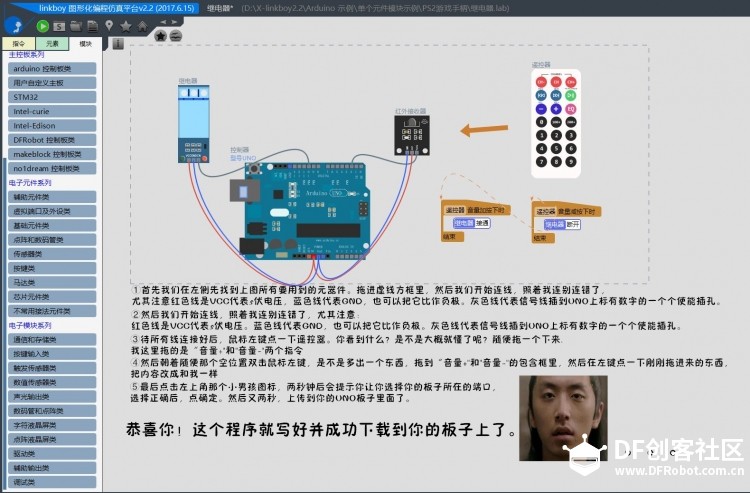Viewport: 750px width, 493px height.
Task: Open the 数值传感器类 category
Action: coord(52,383)
